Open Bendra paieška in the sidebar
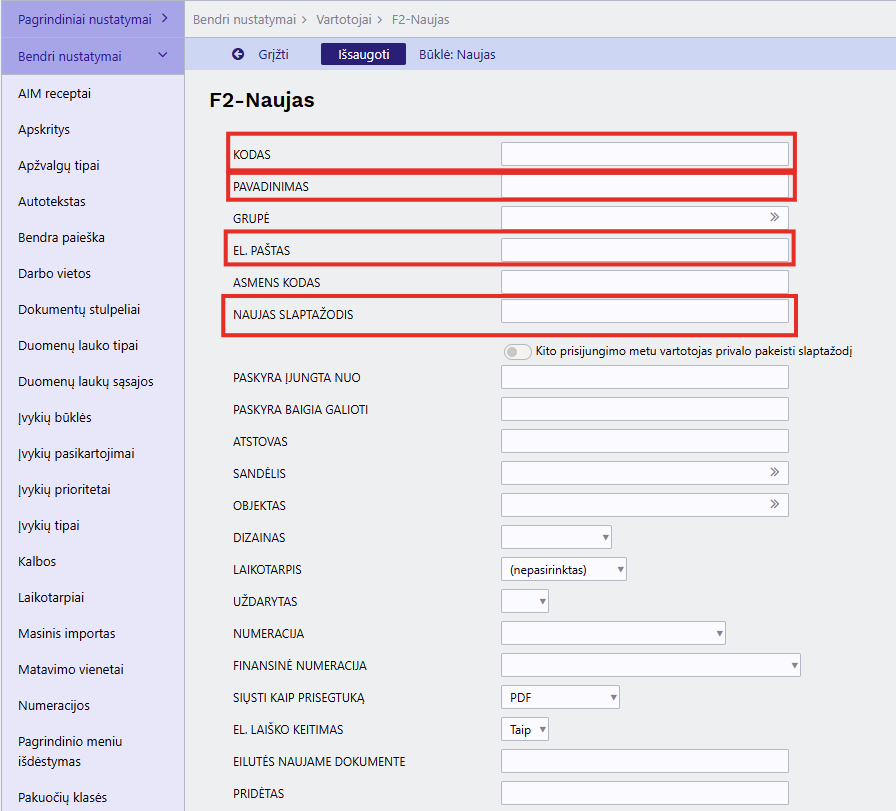The image size is (896, 811). (x=61, y=238)
